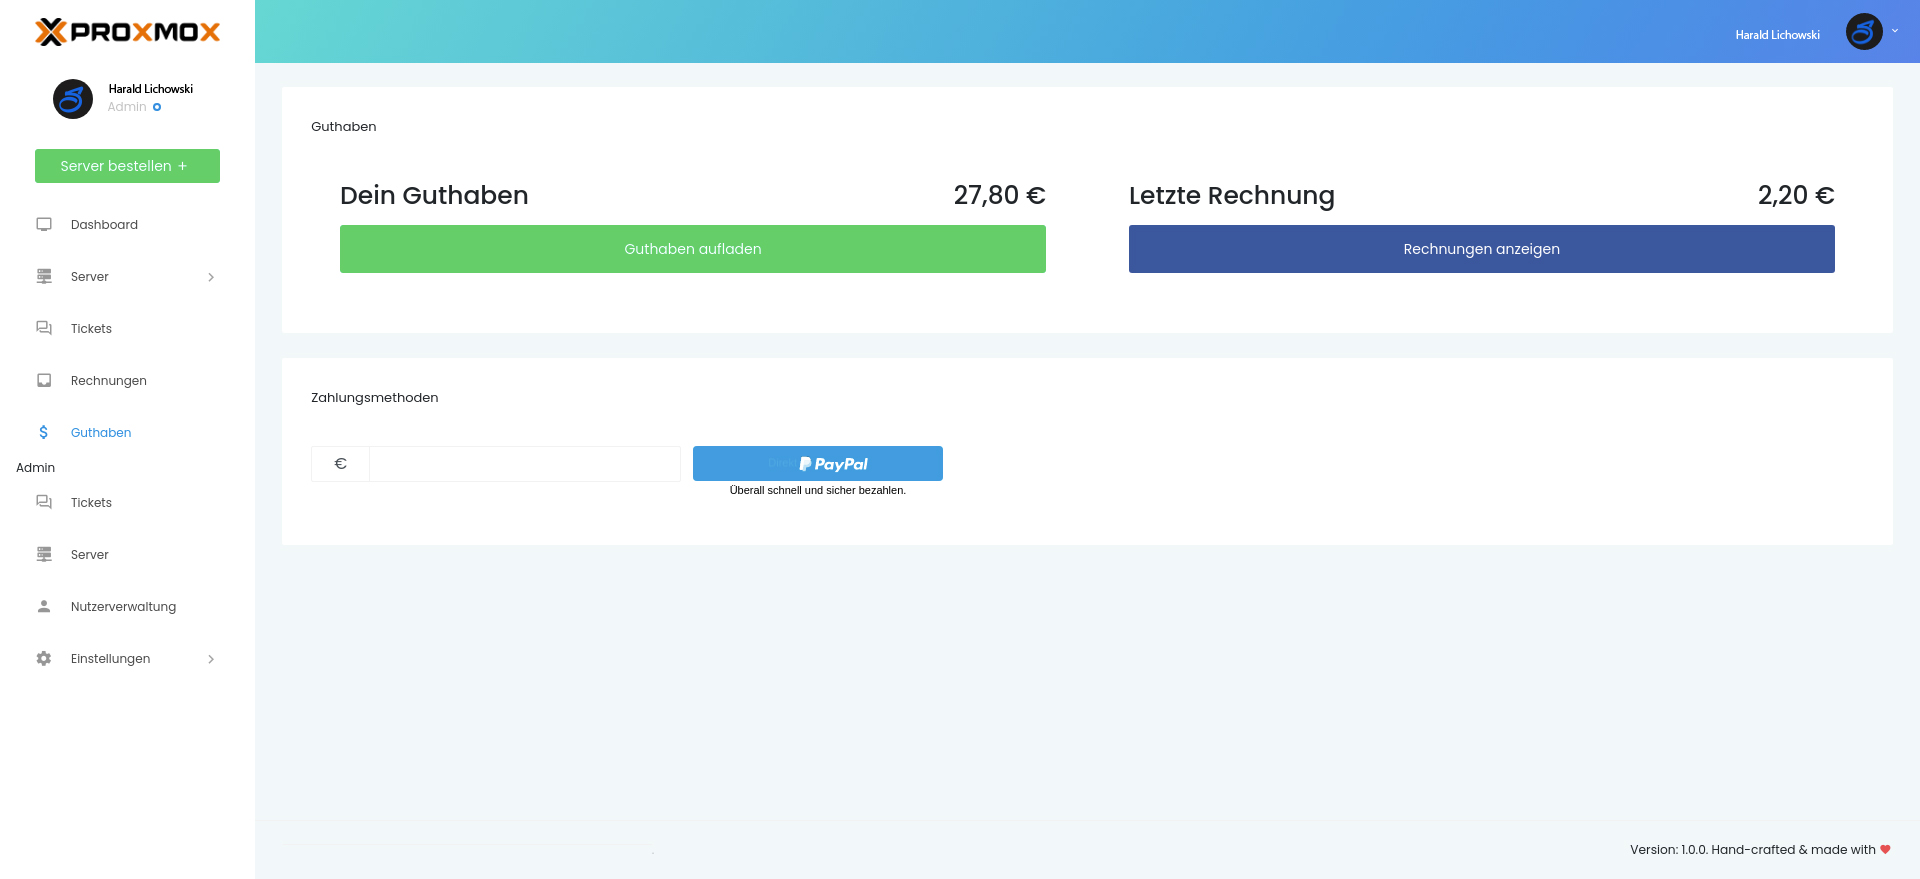Open Tickets in the main sidebar menu
The image size is (1920, 879).
click(91, 329)
